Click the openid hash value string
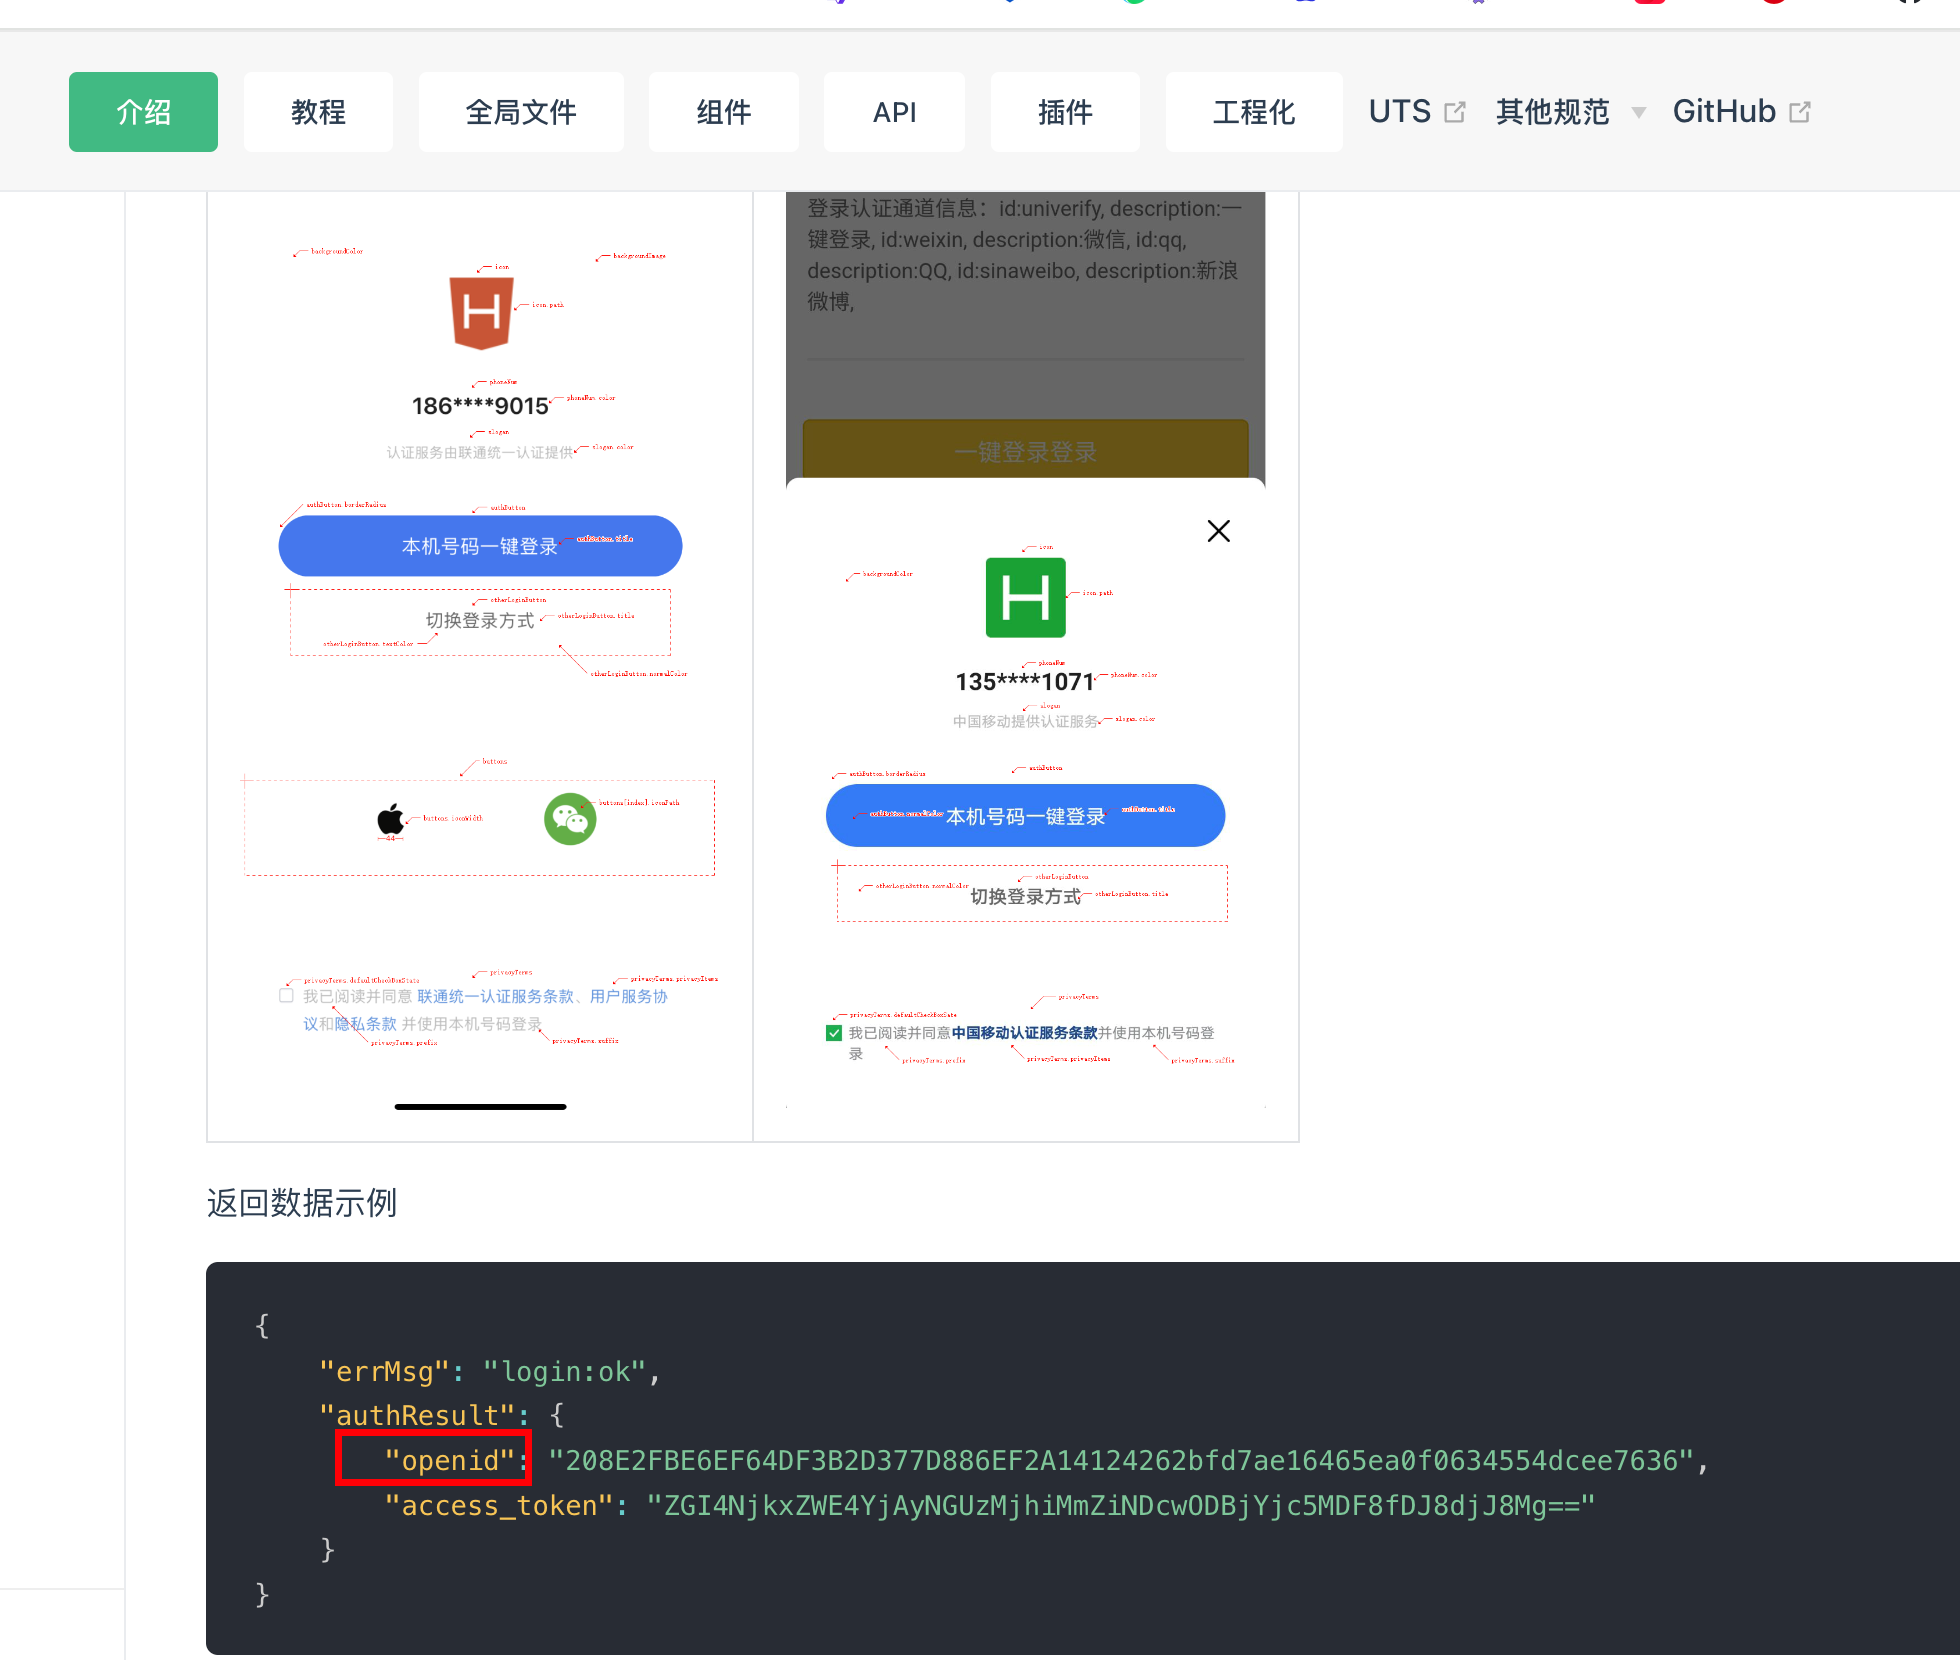The image size is (1960, 1660). coord(1121,1461)
